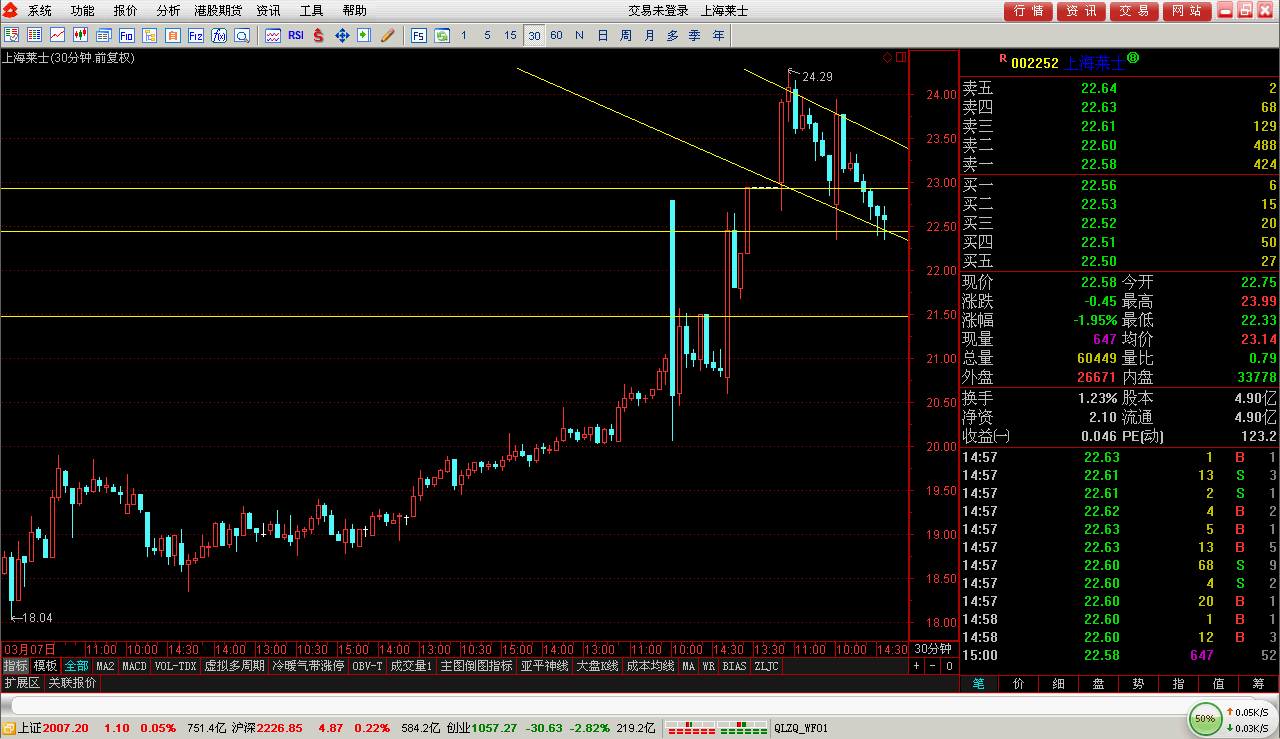The height and width of the screenshot is (739, 1280).
Task: Click the 网站 button at top right
Action: (x=1185, y=11)
